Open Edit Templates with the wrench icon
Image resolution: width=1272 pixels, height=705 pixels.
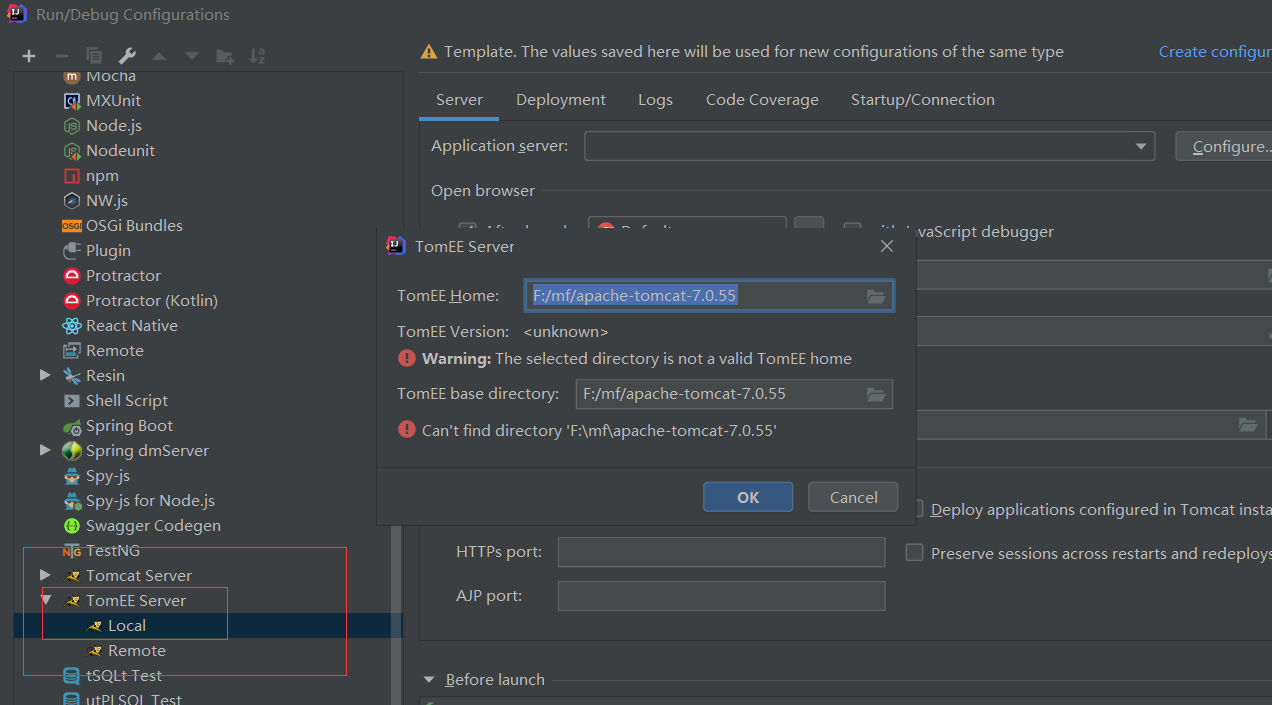(126, 55)
